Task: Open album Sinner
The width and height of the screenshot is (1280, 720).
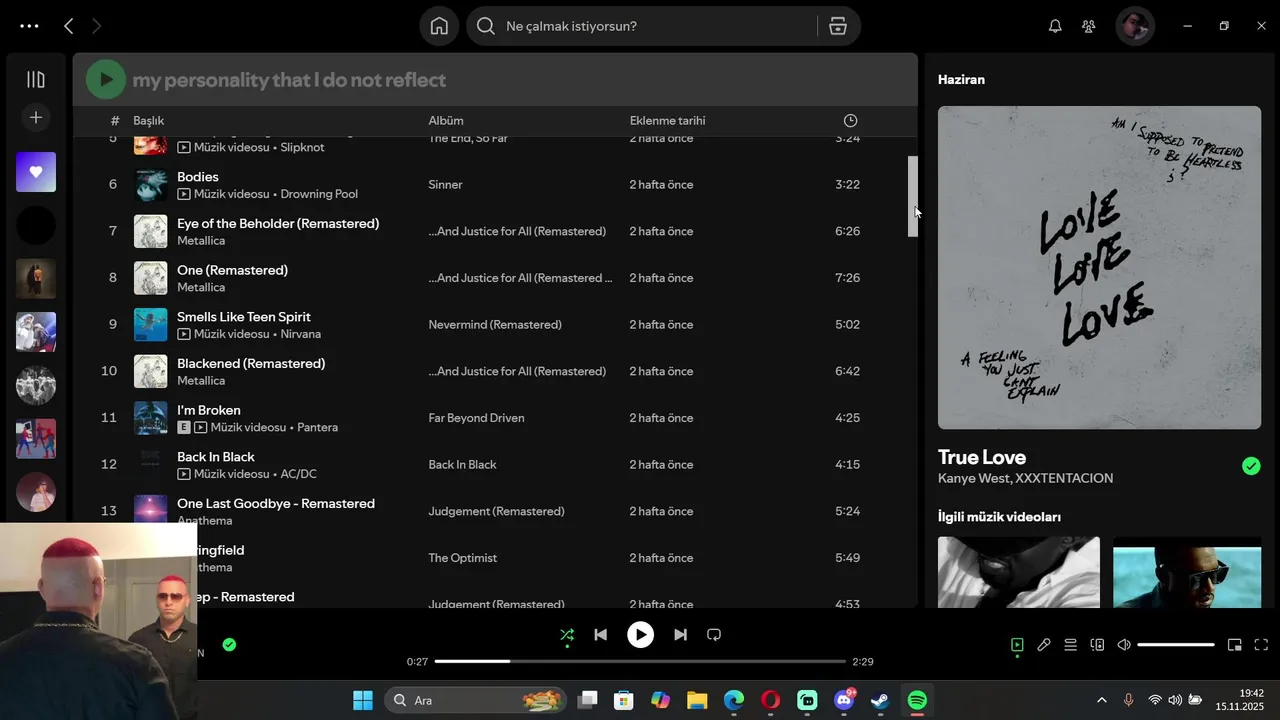Action: (445, 185)
